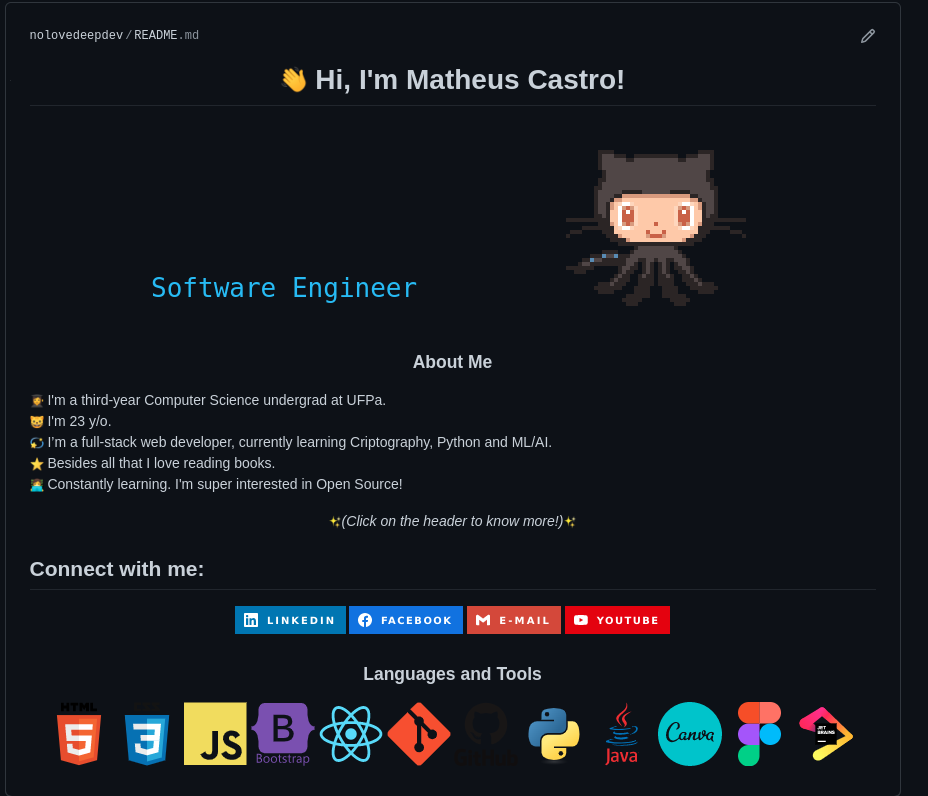Click the dark GitHub logo icon

tap(486, 734)
